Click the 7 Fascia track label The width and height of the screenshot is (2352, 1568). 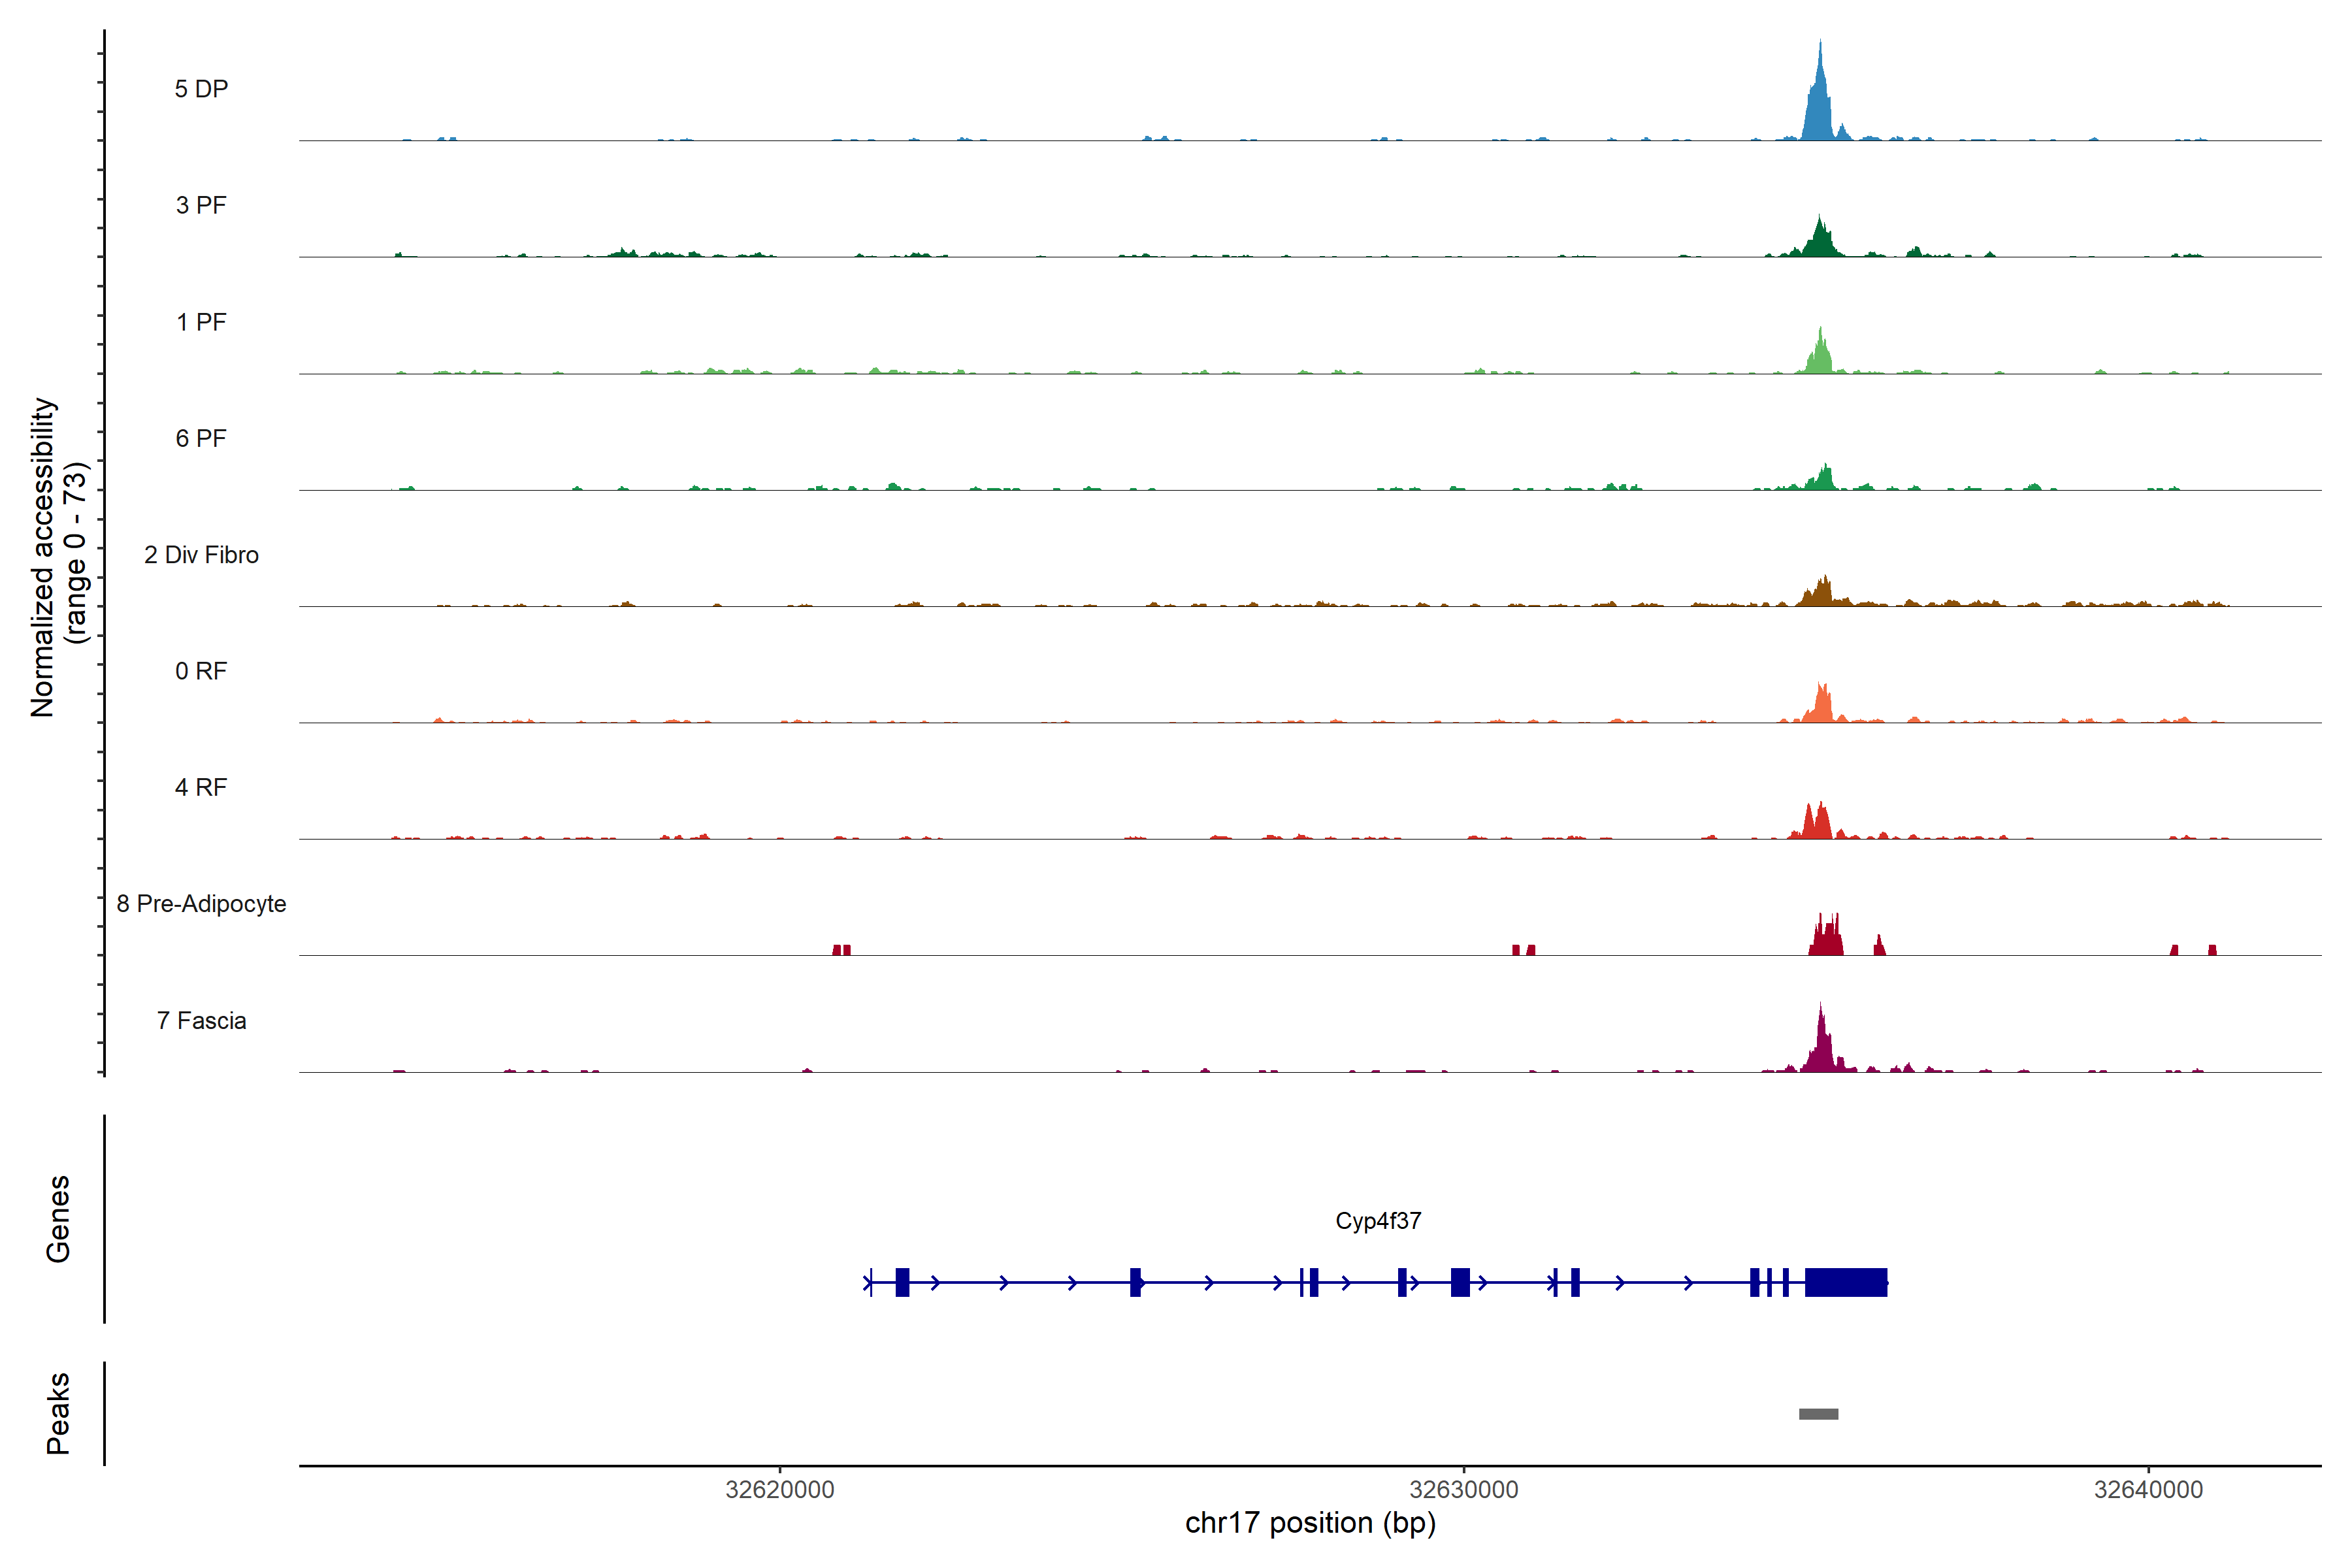pyautogui.click(x=201, y=1021)
